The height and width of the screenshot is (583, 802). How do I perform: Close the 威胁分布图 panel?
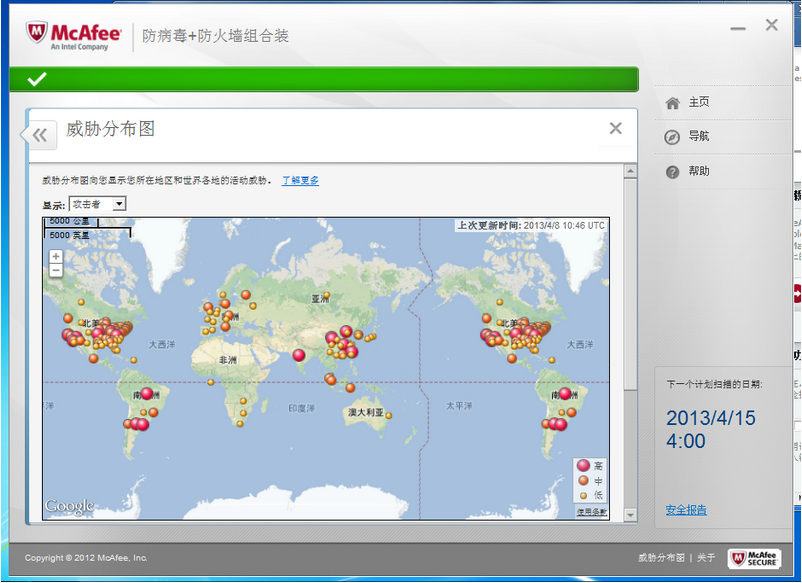click(615, 128)
